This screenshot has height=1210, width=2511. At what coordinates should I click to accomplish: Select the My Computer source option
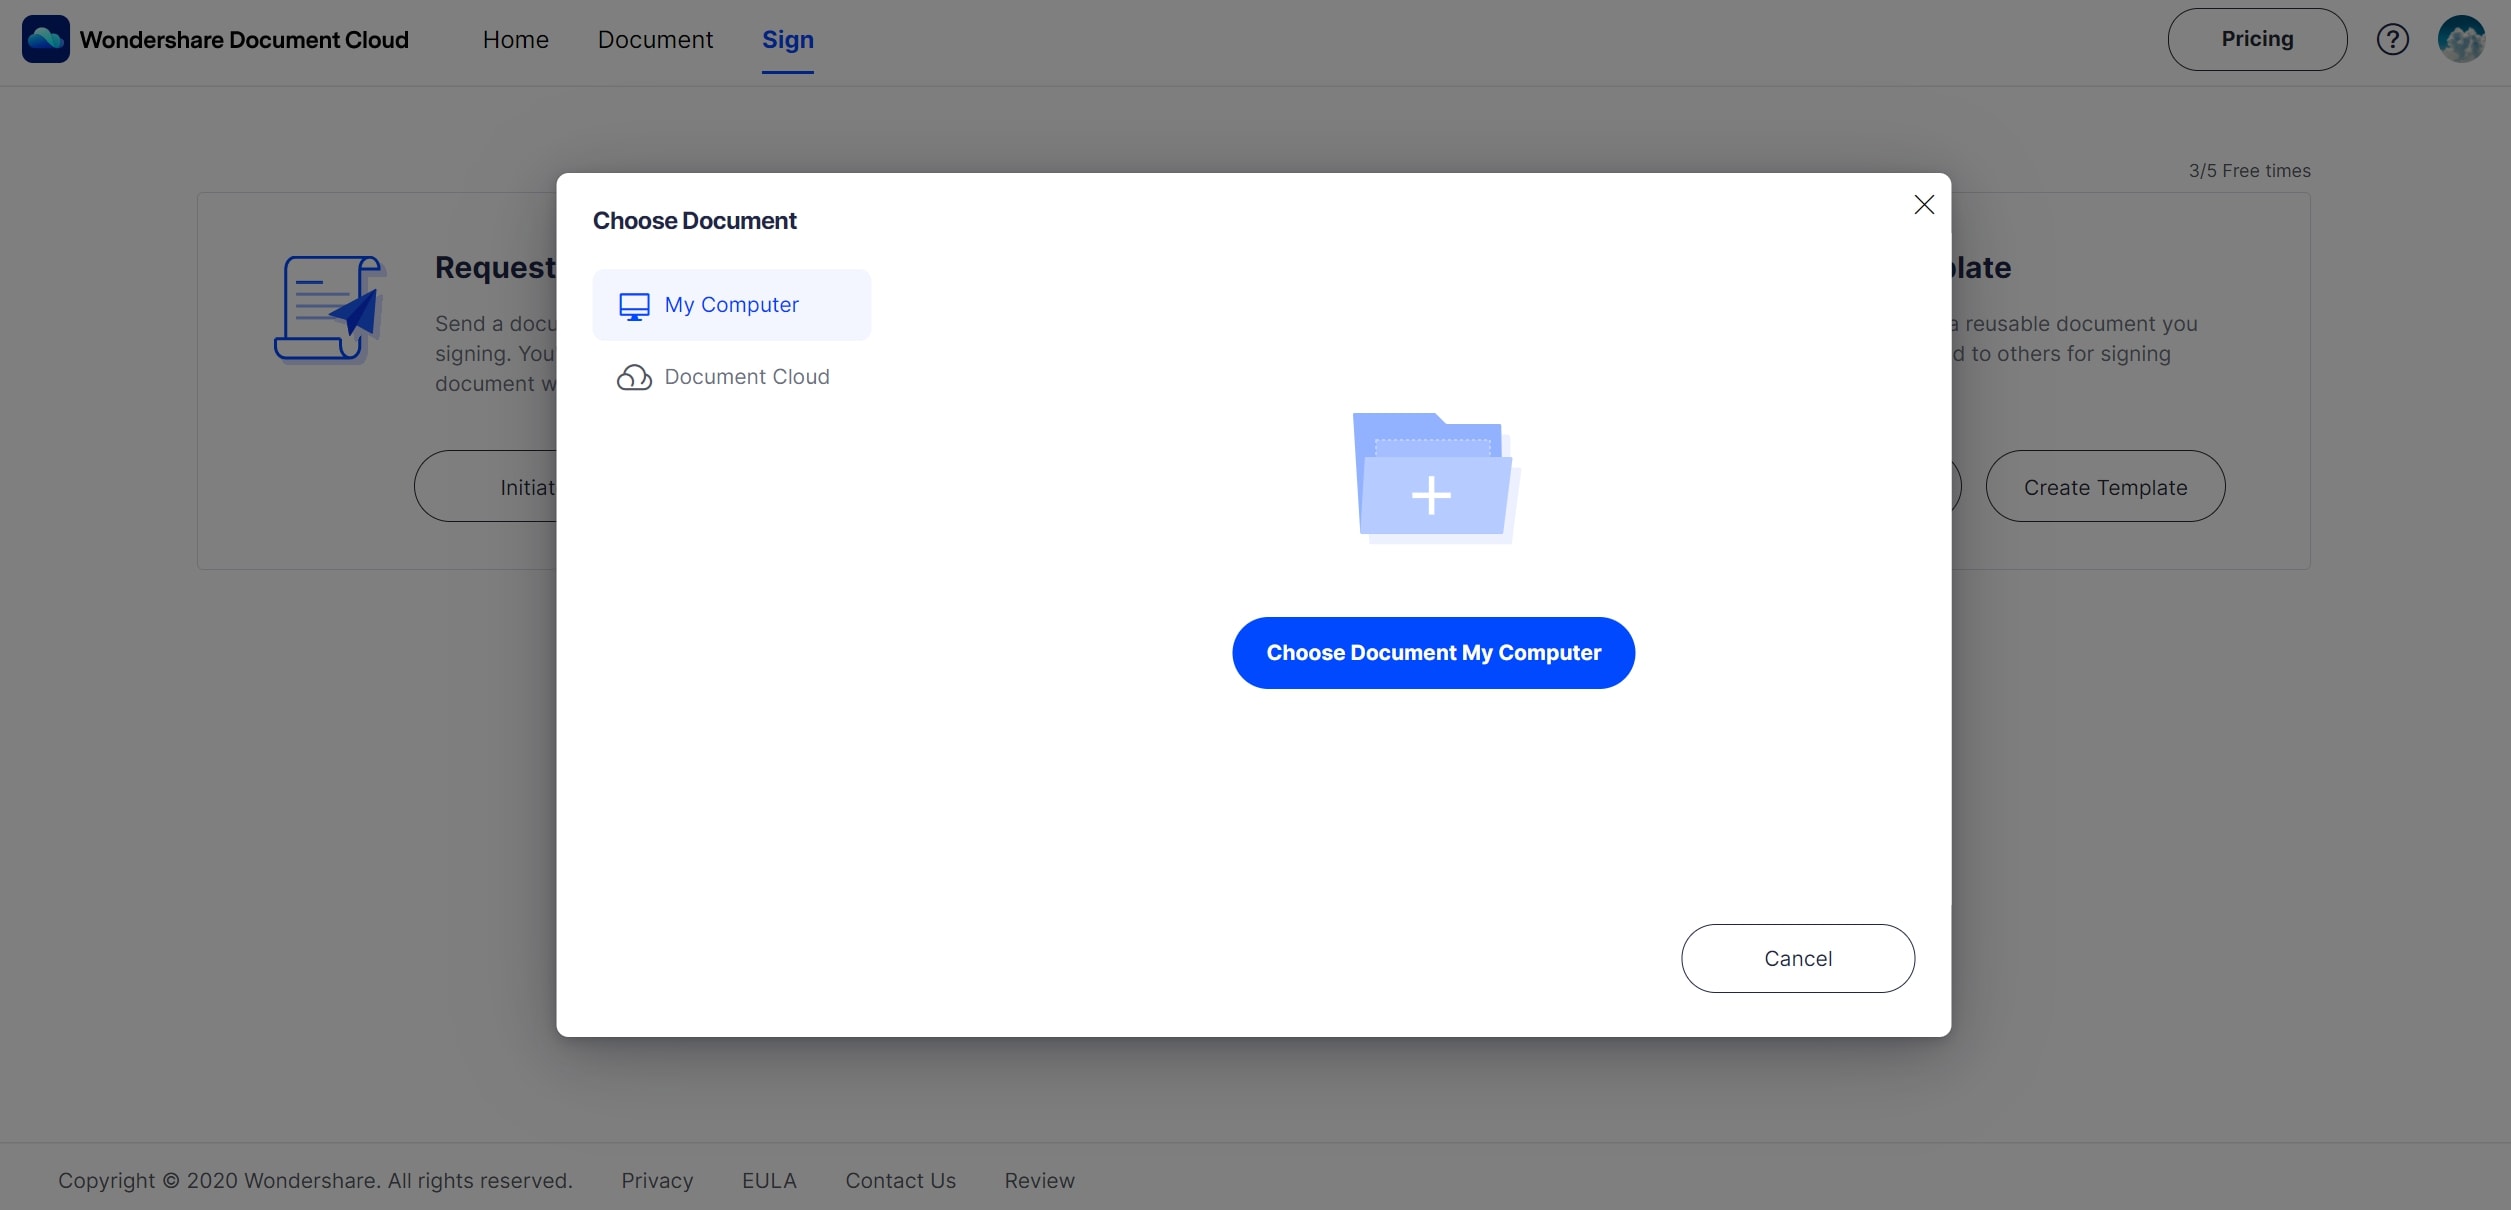tap(731, 305)
